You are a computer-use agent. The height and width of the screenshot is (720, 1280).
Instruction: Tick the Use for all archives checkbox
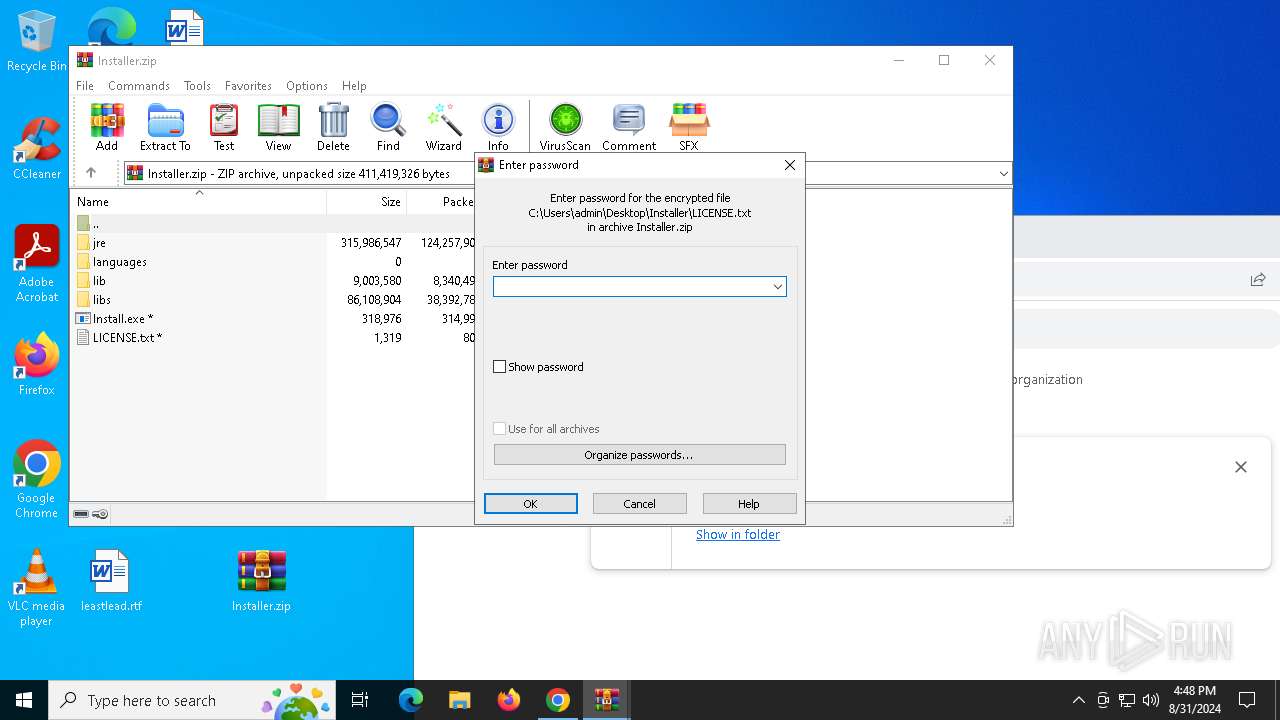click(x=500, y=429)
